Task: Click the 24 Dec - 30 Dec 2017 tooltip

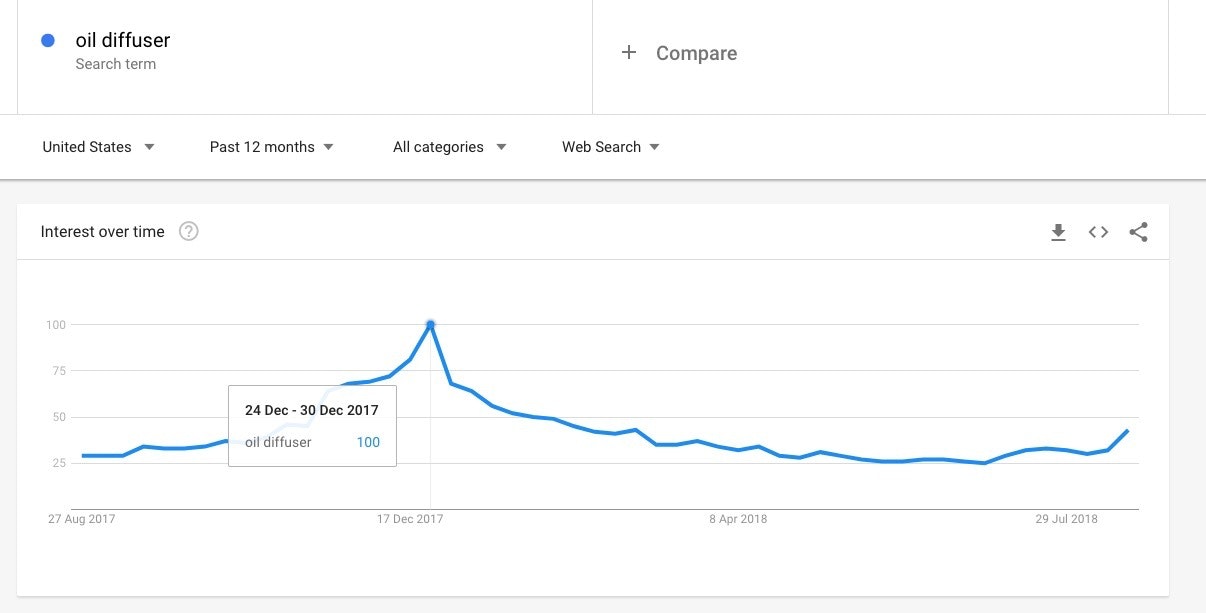Action: [312, 425]
